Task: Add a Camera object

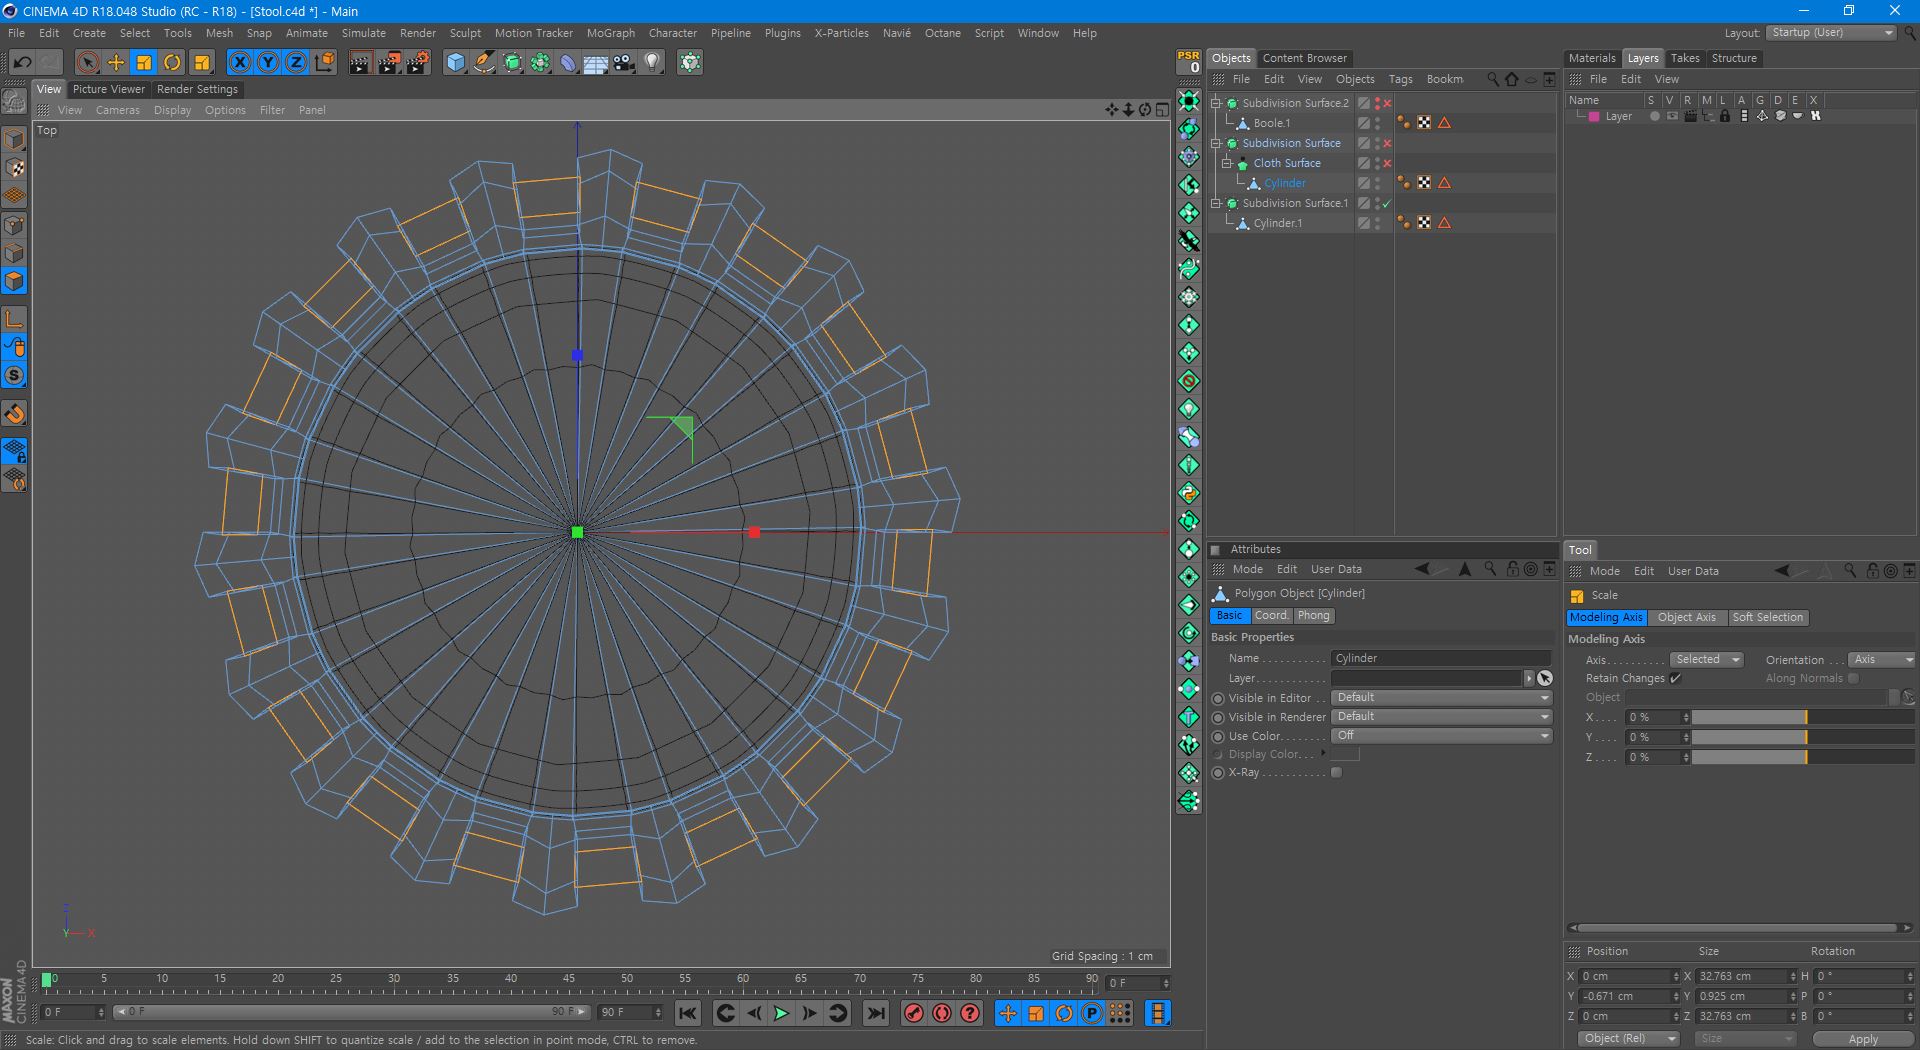Action: point(624,62)
